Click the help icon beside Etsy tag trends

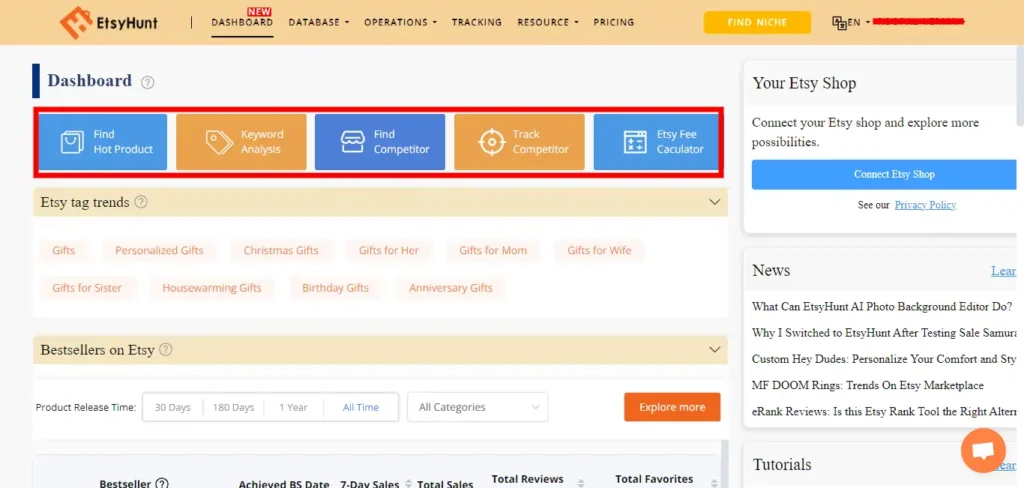click(141, 202)
